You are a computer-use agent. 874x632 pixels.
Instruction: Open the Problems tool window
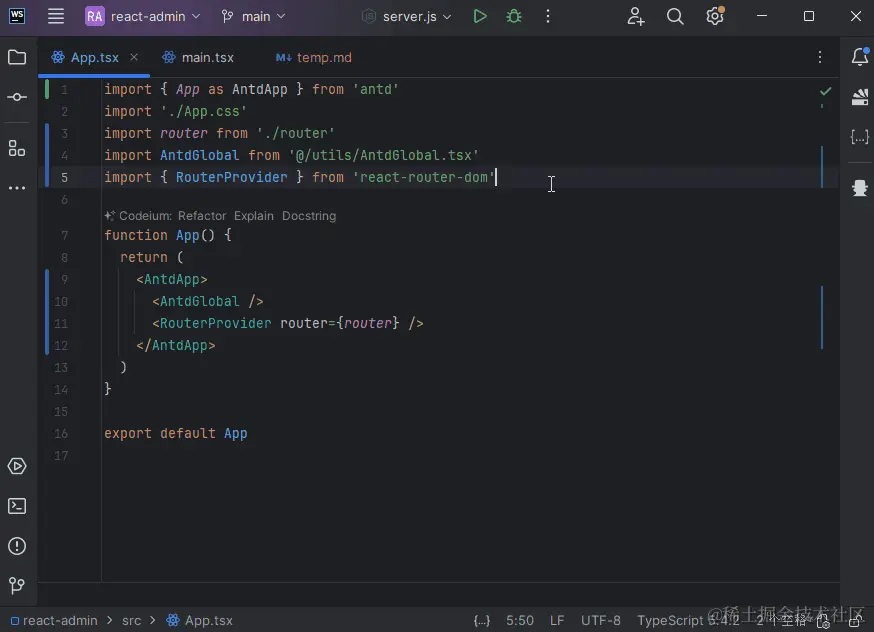tap(17, 546)
